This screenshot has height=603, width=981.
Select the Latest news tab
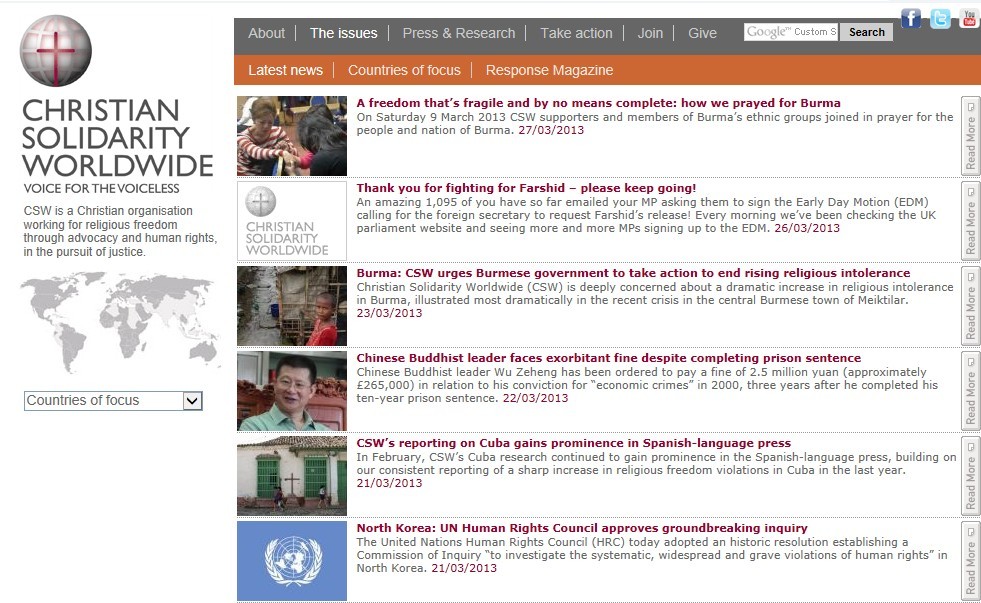(285, 70)
